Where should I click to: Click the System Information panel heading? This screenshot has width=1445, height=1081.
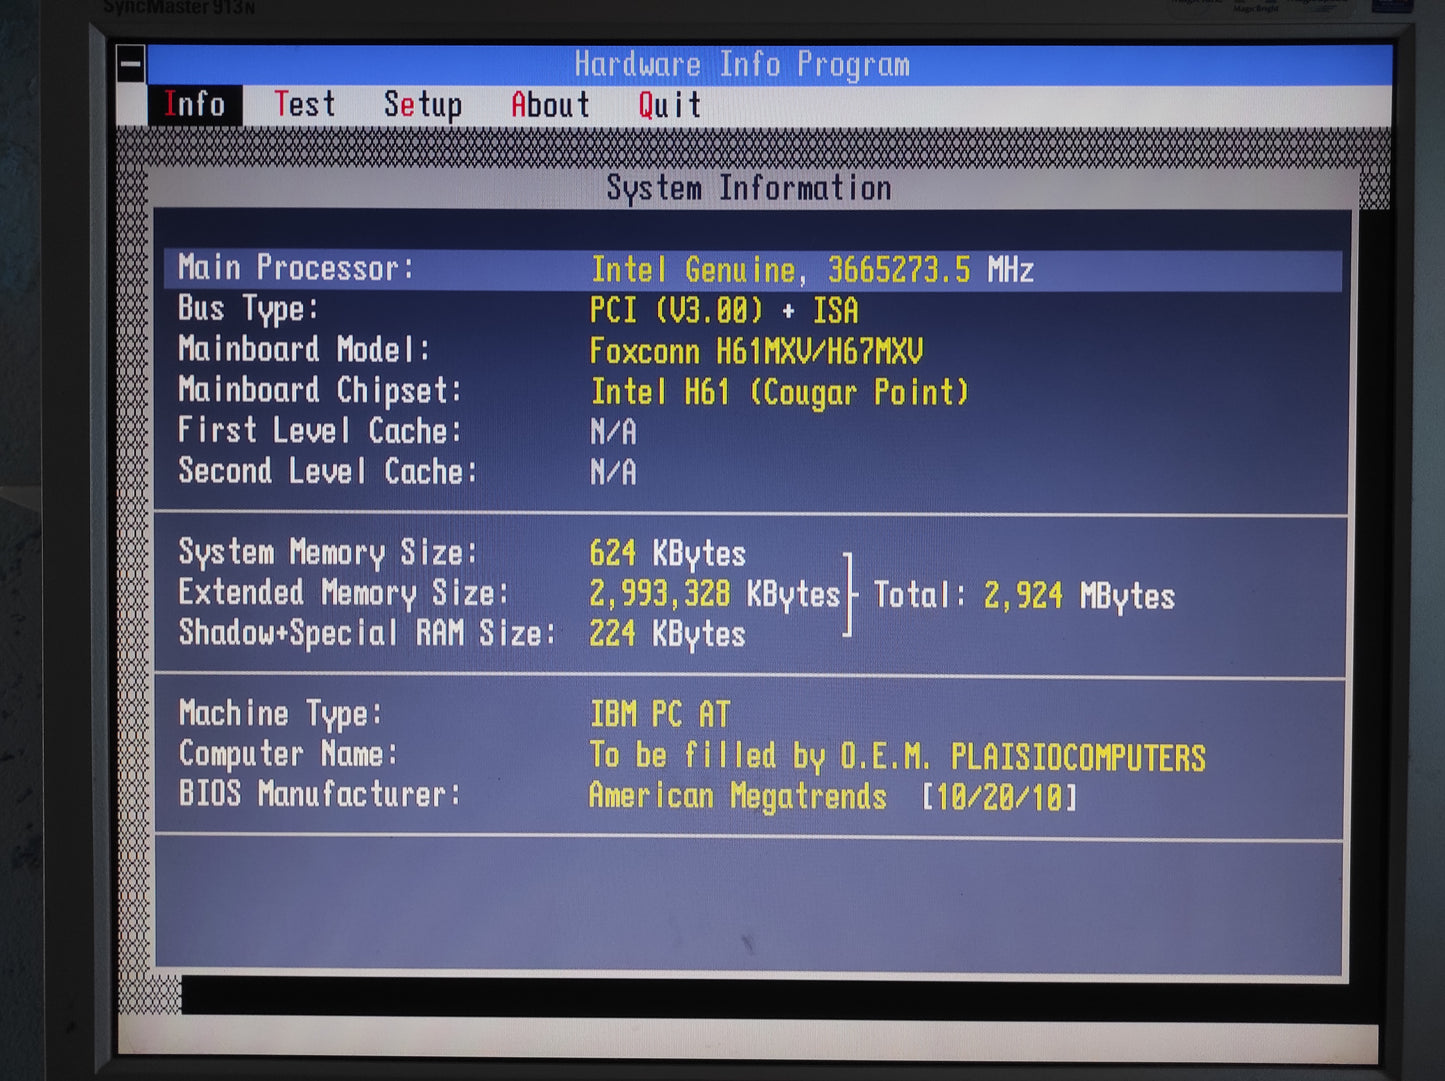[748, 188]
